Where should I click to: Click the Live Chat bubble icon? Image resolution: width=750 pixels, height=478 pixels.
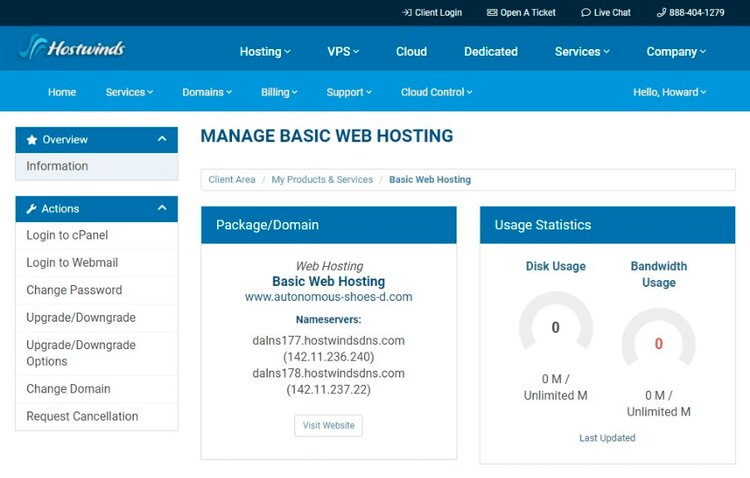click(585, 12)
